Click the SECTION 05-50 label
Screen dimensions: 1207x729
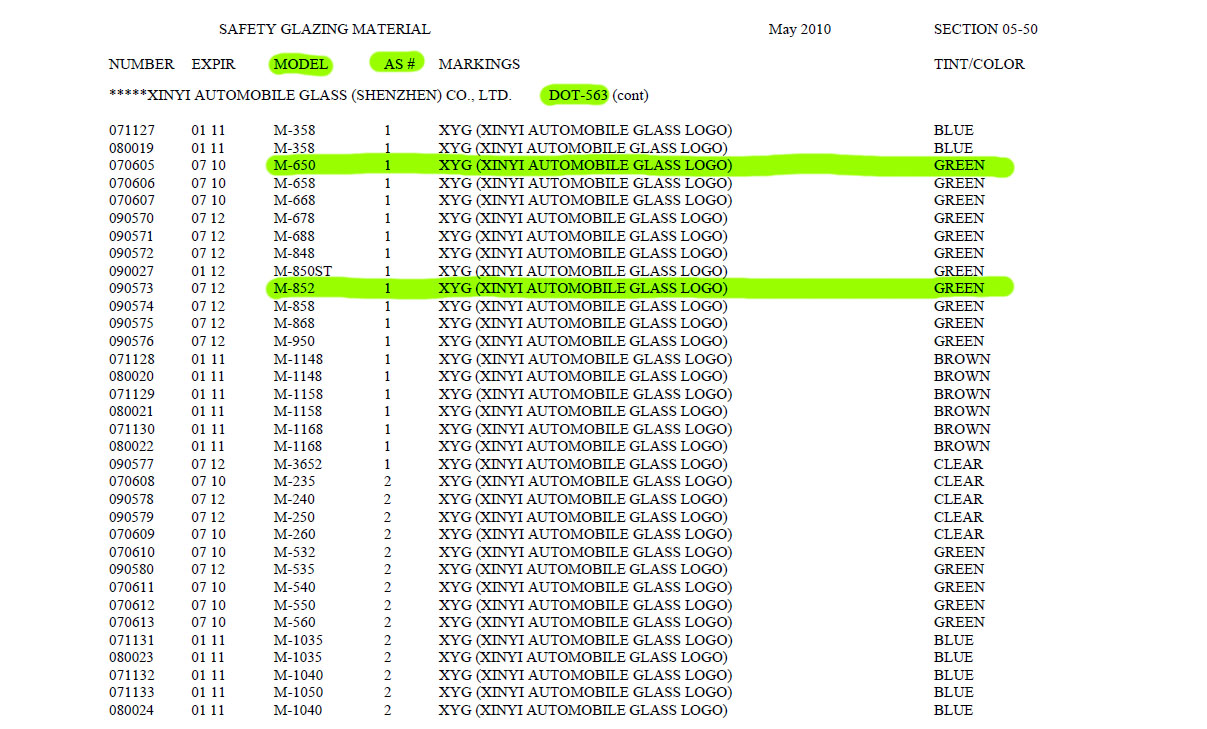(x=985, y=30)
